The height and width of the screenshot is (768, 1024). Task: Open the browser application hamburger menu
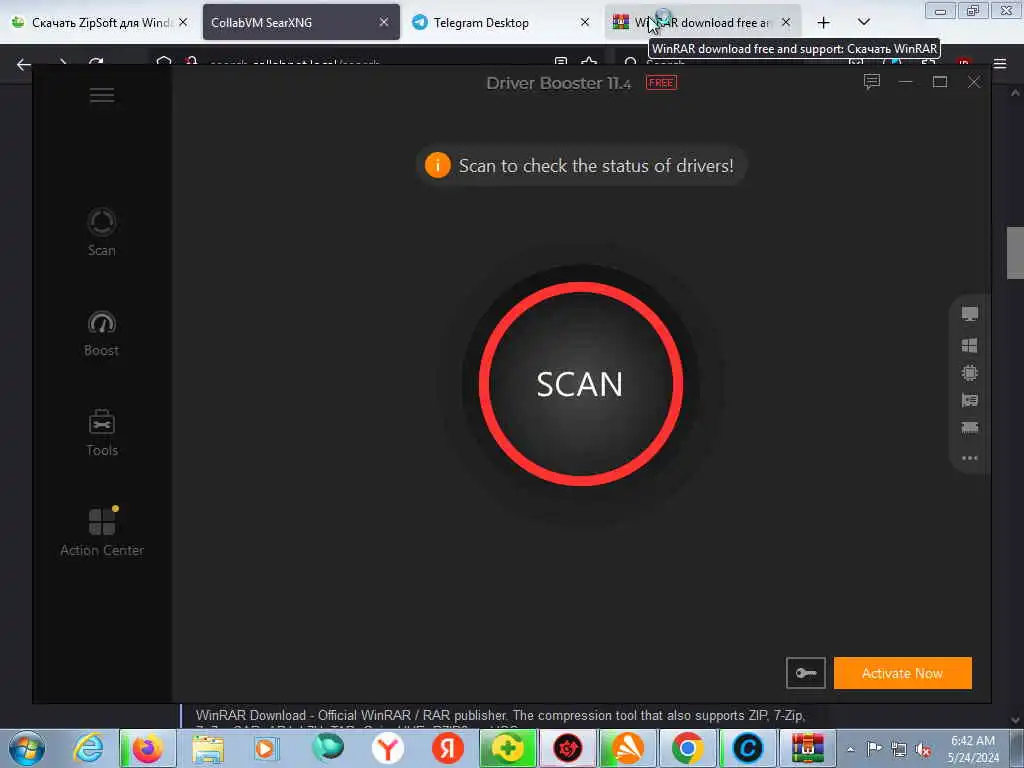[1000, 64]
